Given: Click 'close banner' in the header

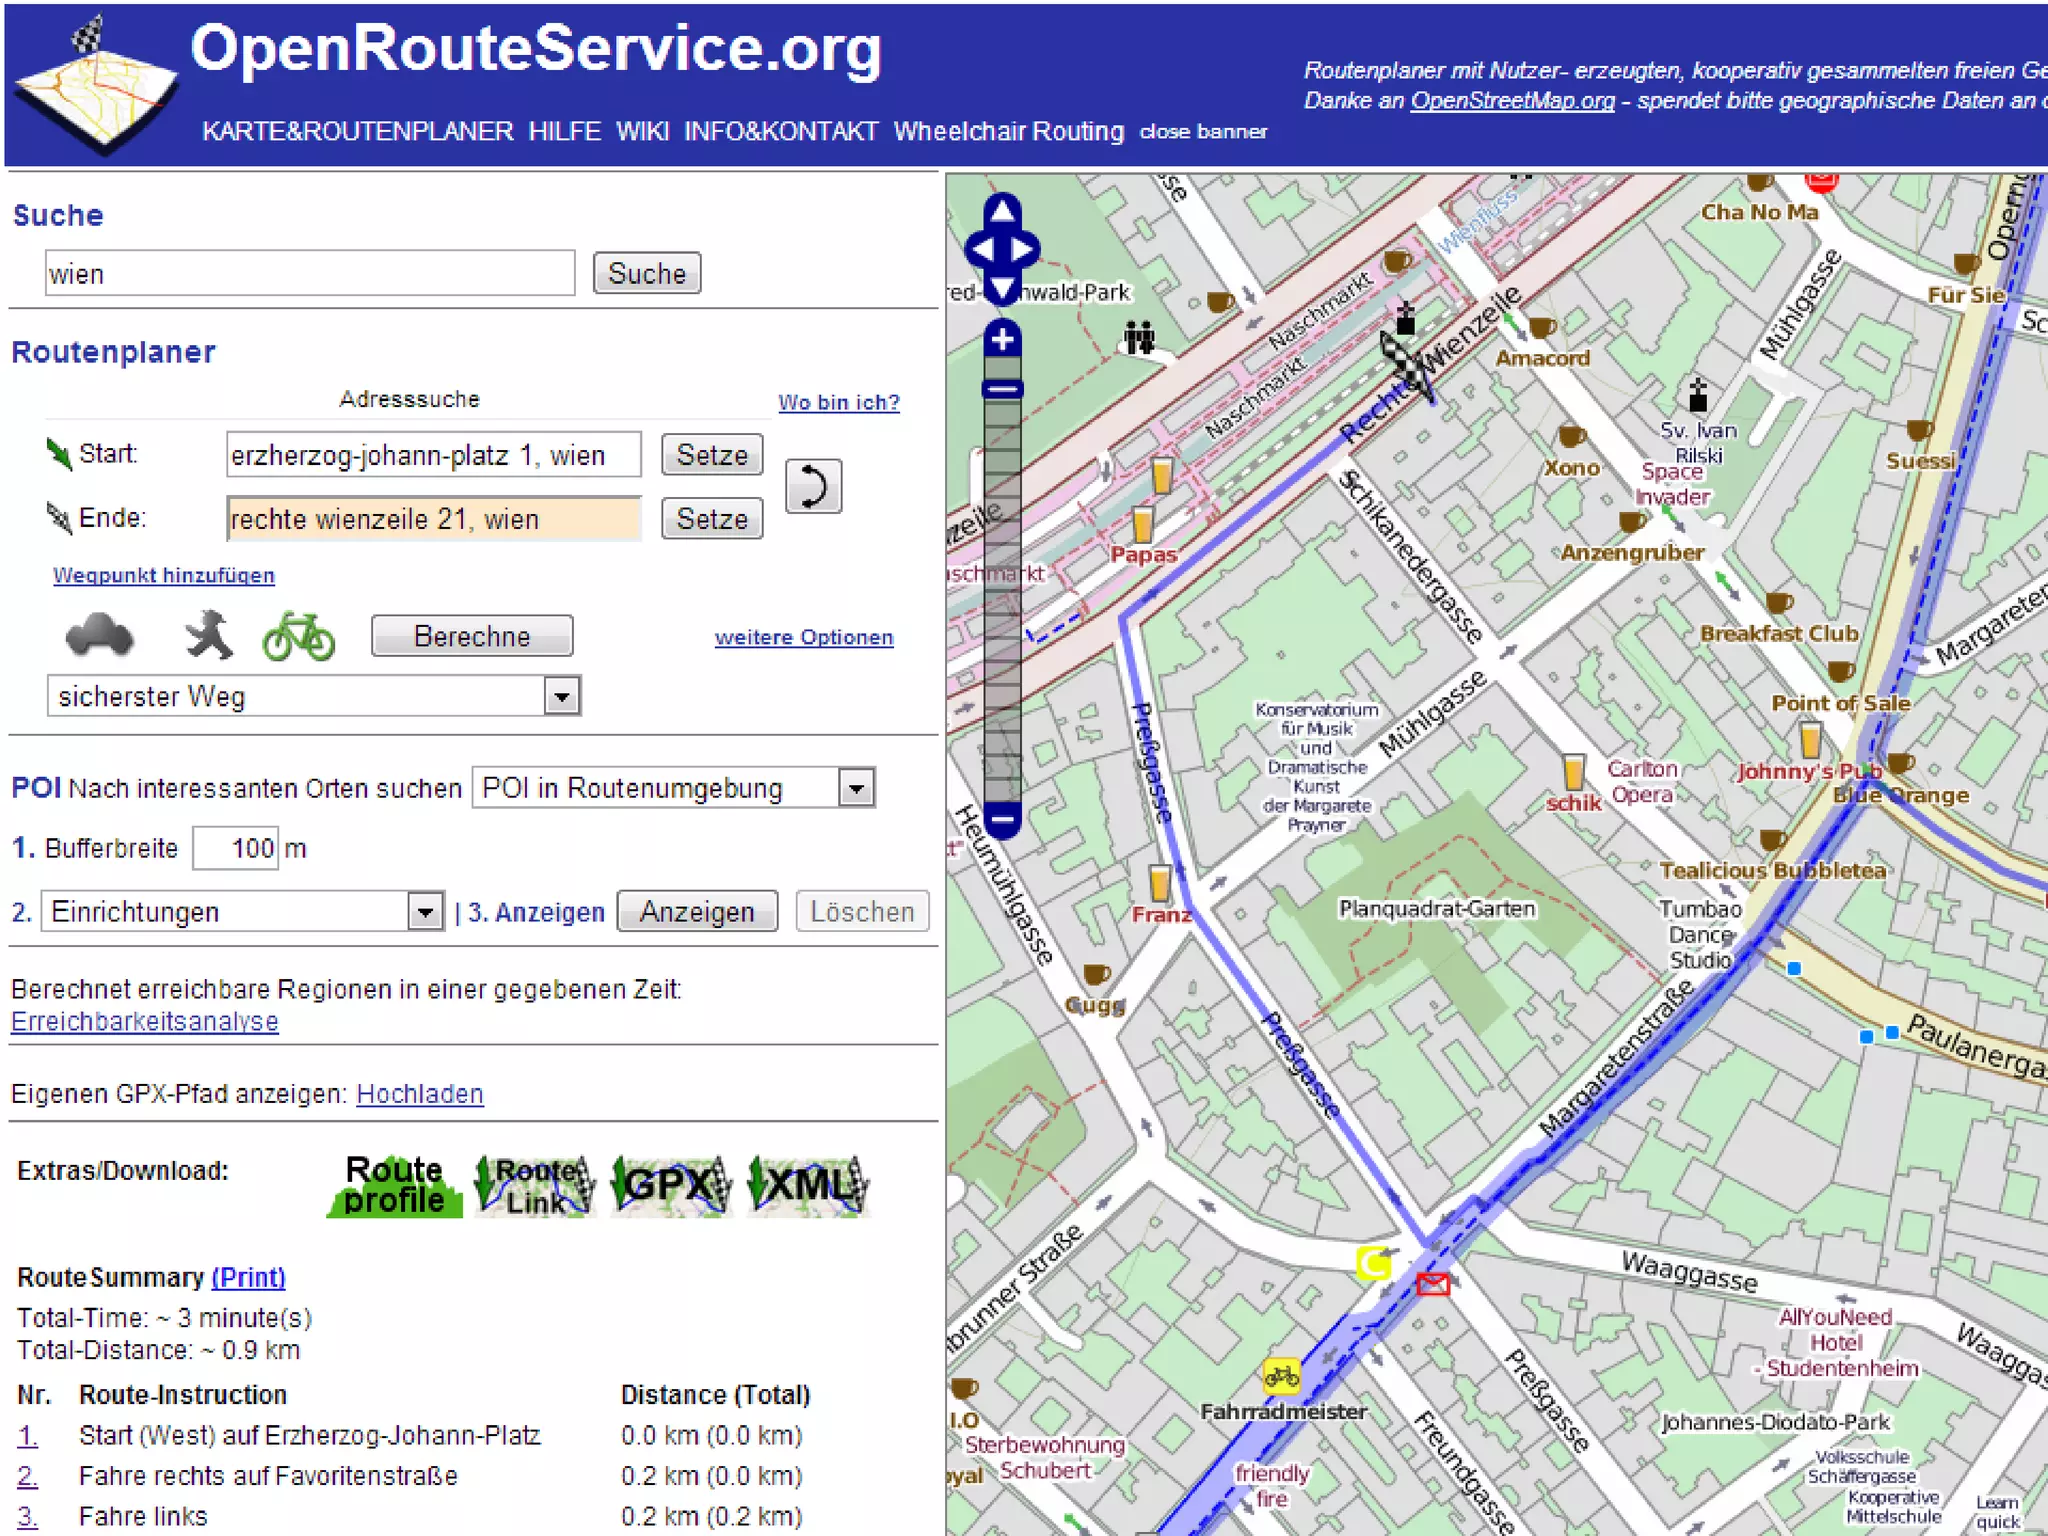Looking at the screenshot, I should (x=1204, y=132).
